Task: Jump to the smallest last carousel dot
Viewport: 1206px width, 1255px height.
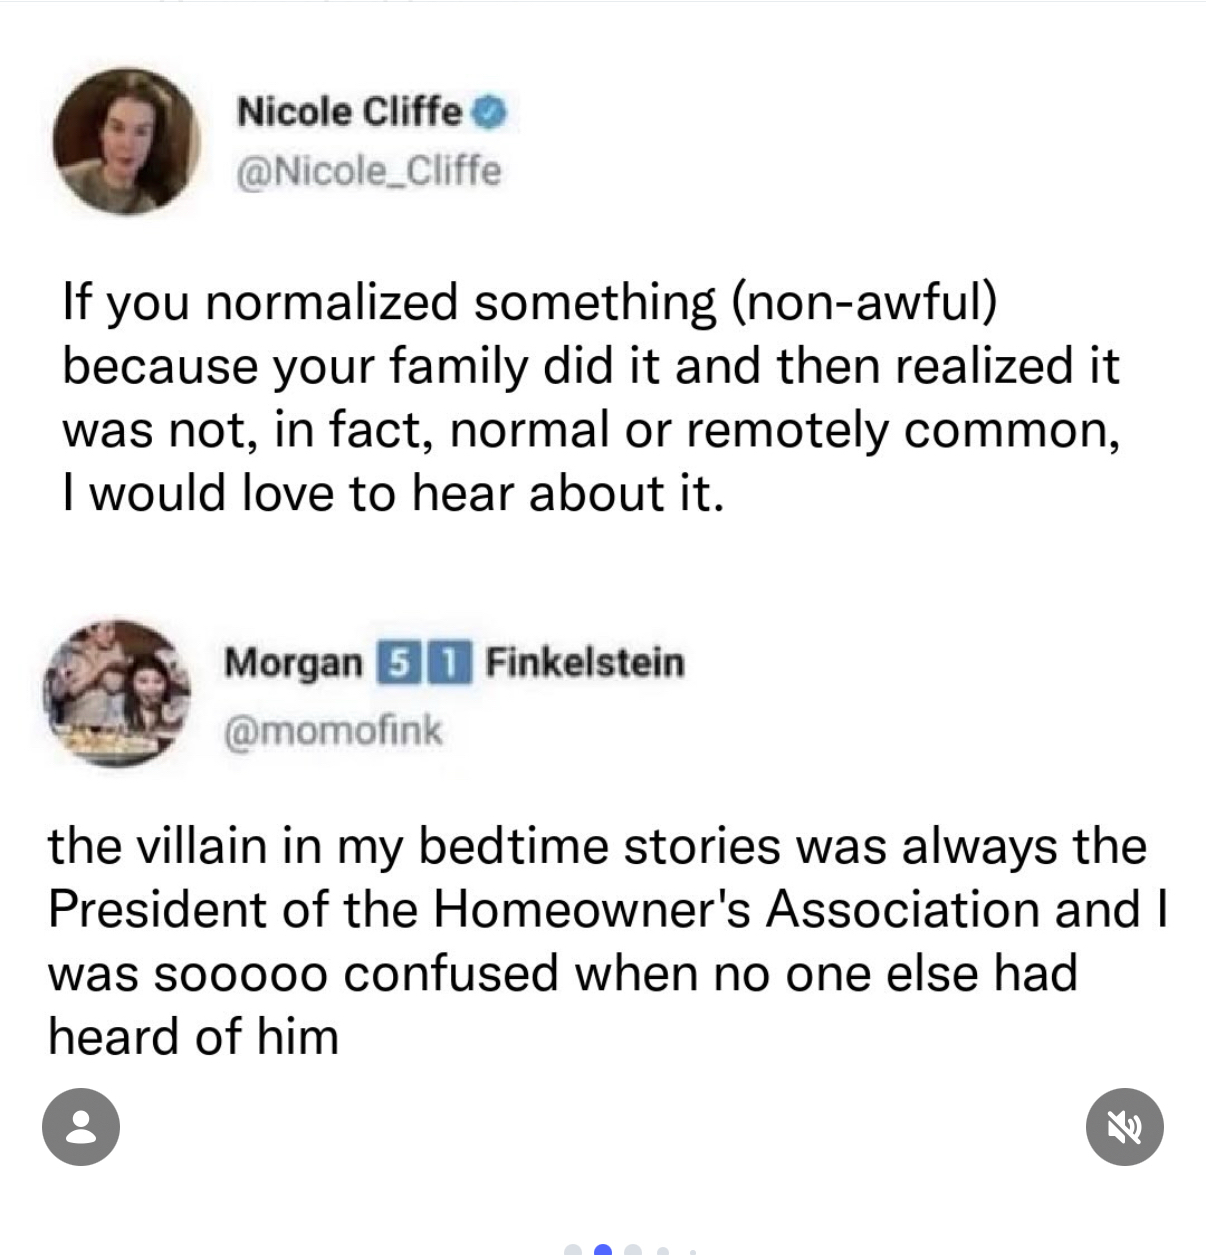Action: (x=691, y=1251)
